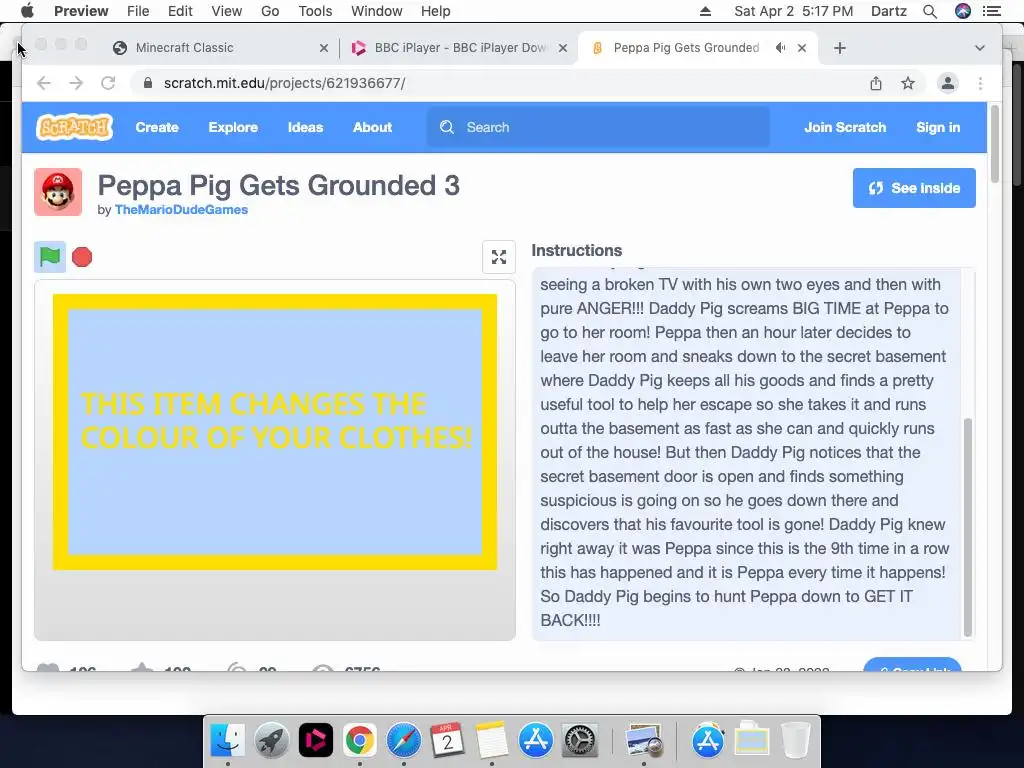The image size is (1024, 768).
Task: Reload the page
Action: [x=108, y=83]
